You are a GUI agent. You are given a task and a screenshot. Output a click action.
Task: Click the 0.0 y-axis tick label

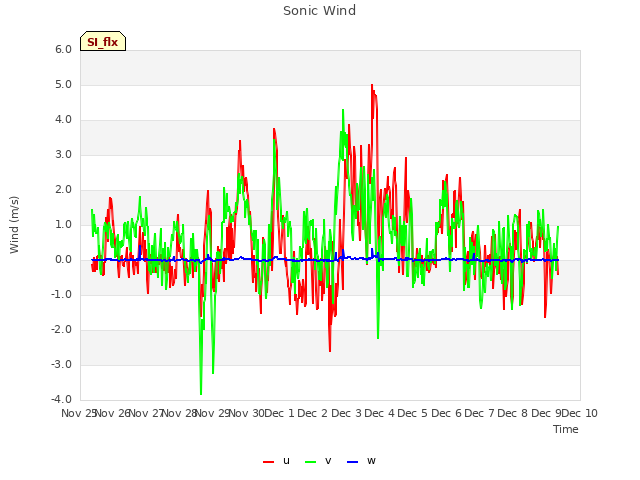(x=64, y=260)
